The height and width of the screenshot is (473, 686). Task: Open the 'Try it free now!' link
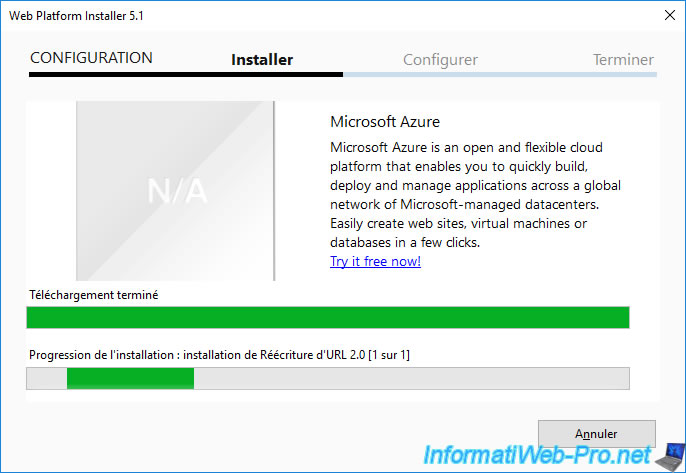375,261
